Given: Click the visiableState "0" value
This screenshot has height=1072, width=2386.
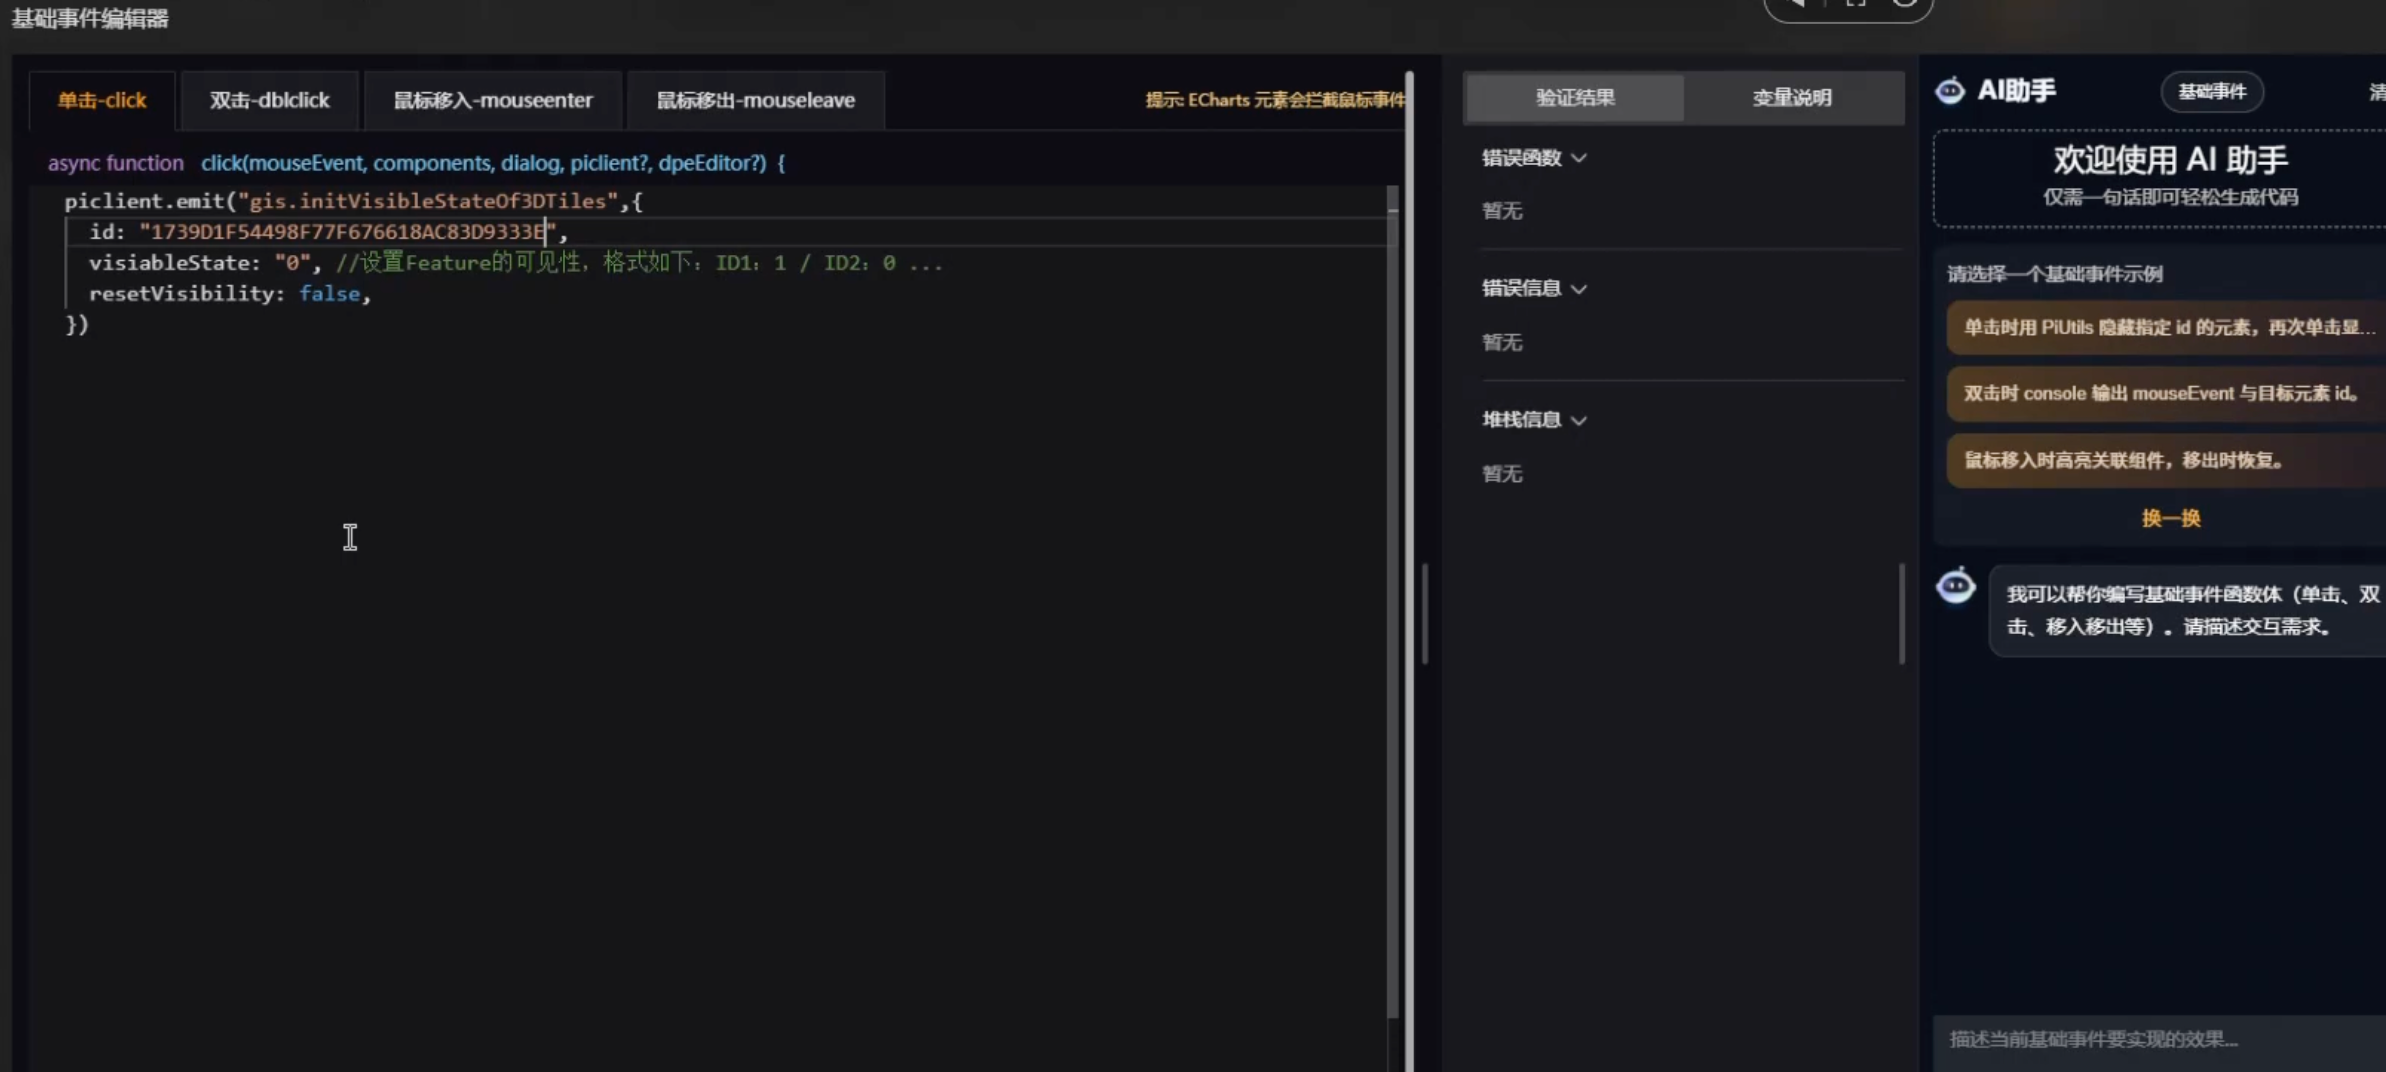Looking at the screenshot, I should (292, 263).
